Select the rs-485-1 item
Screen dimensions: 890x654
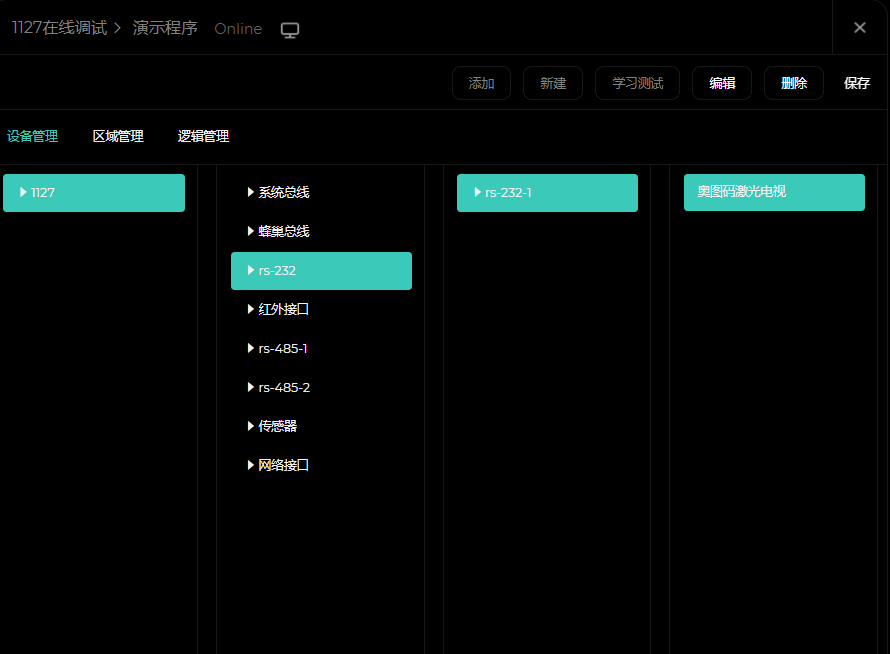tap(321, 348)
